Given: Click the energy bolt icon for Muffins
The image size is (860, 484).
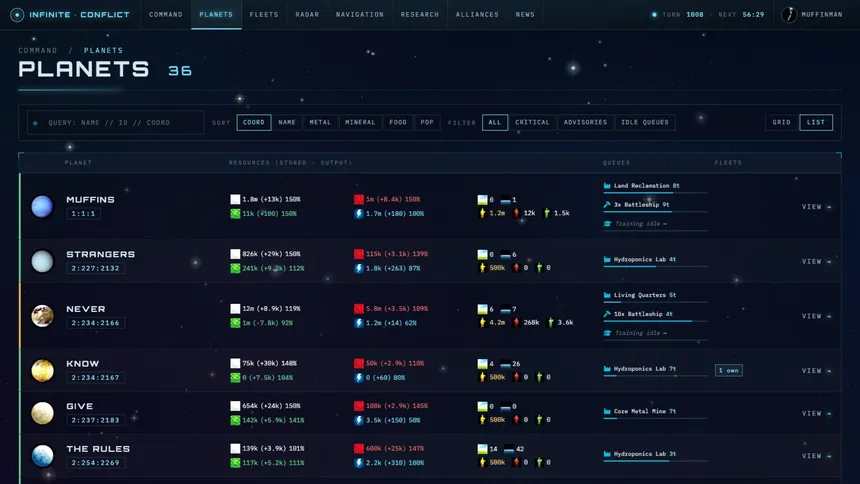Looking at the screenshot, I should coord(359,213).
